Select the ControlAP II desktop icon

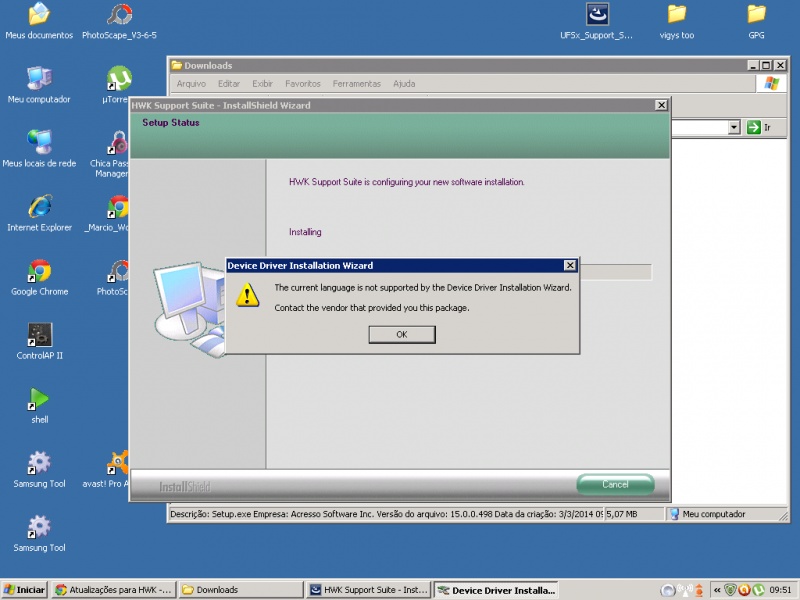click(x=39, y=341)
